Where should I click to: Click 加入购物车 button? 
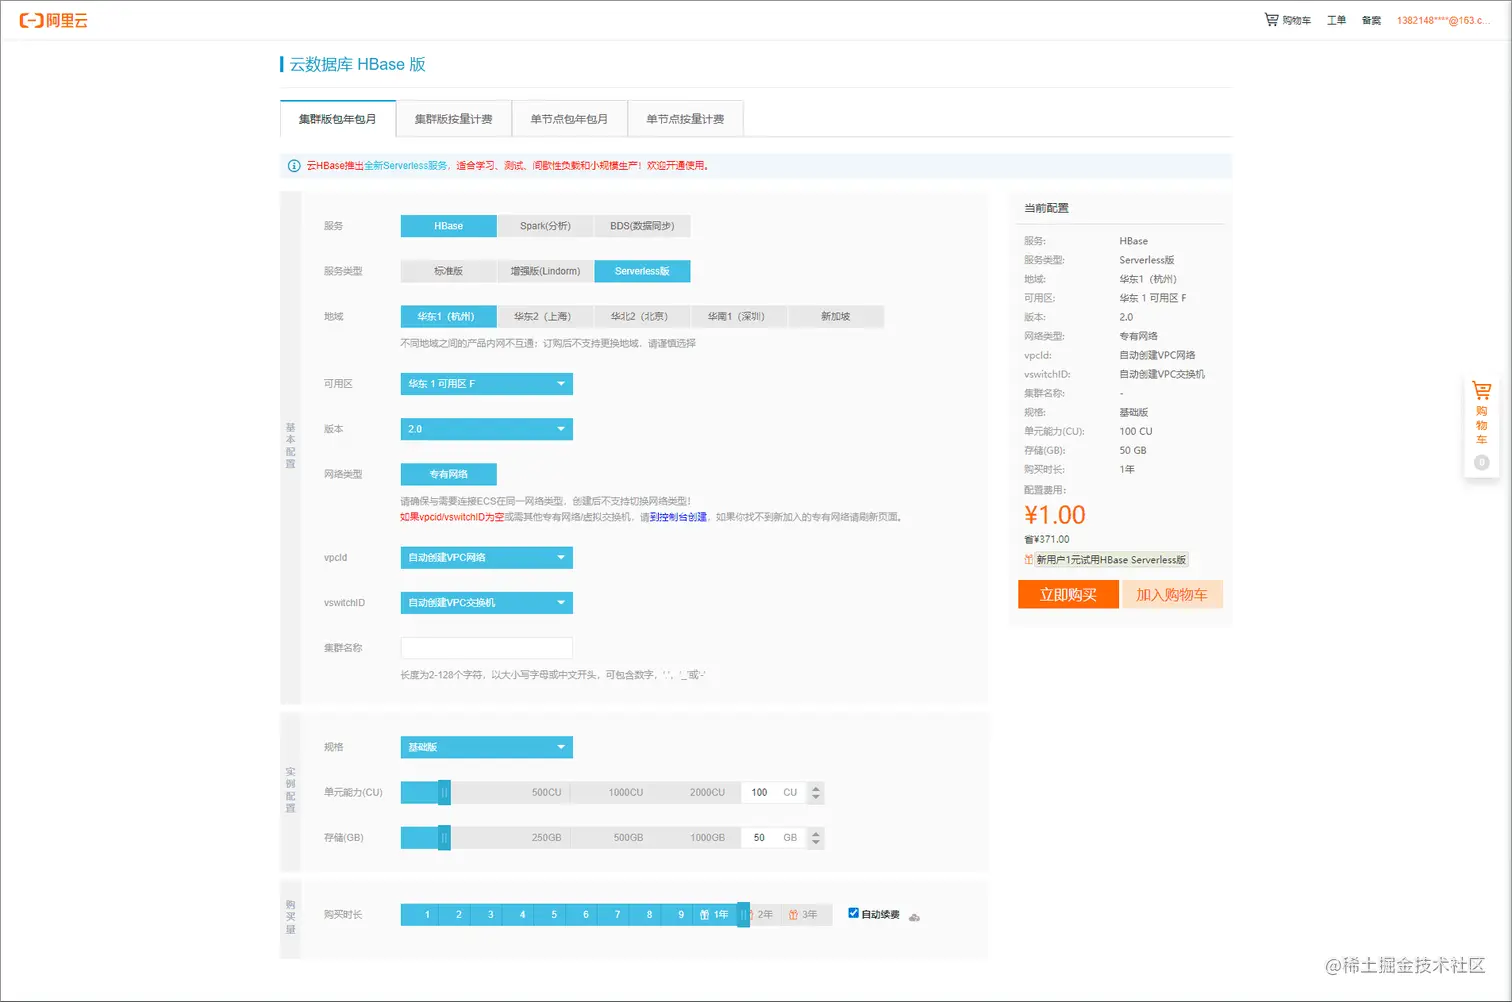coord(1172,594)
